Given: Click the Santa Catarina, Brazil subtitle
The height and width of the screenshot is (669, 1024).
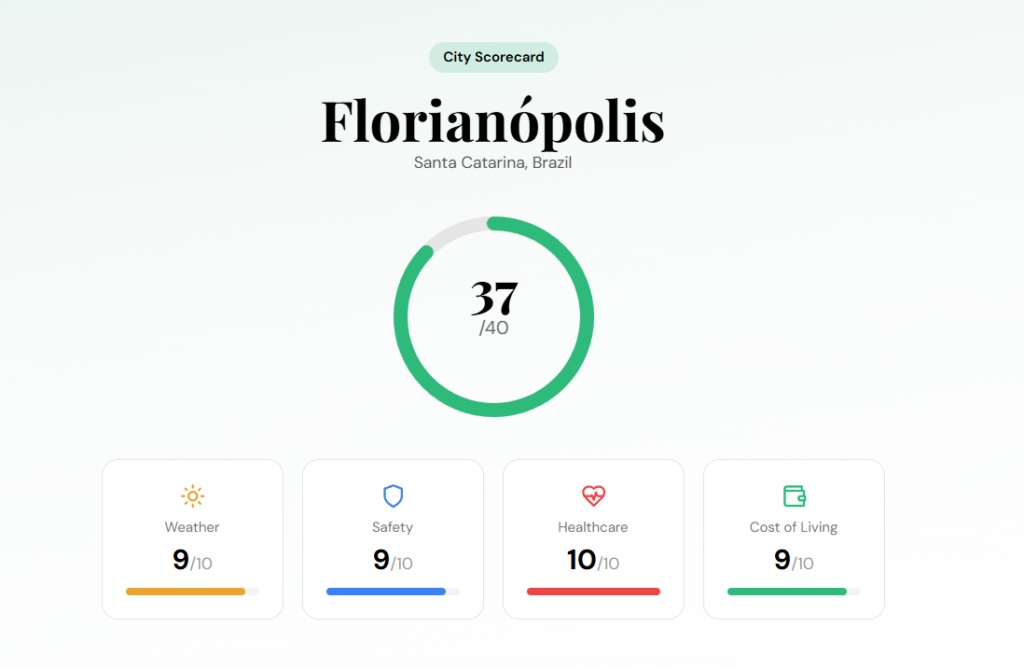Looking at the screenshot, I should (493, 162).
